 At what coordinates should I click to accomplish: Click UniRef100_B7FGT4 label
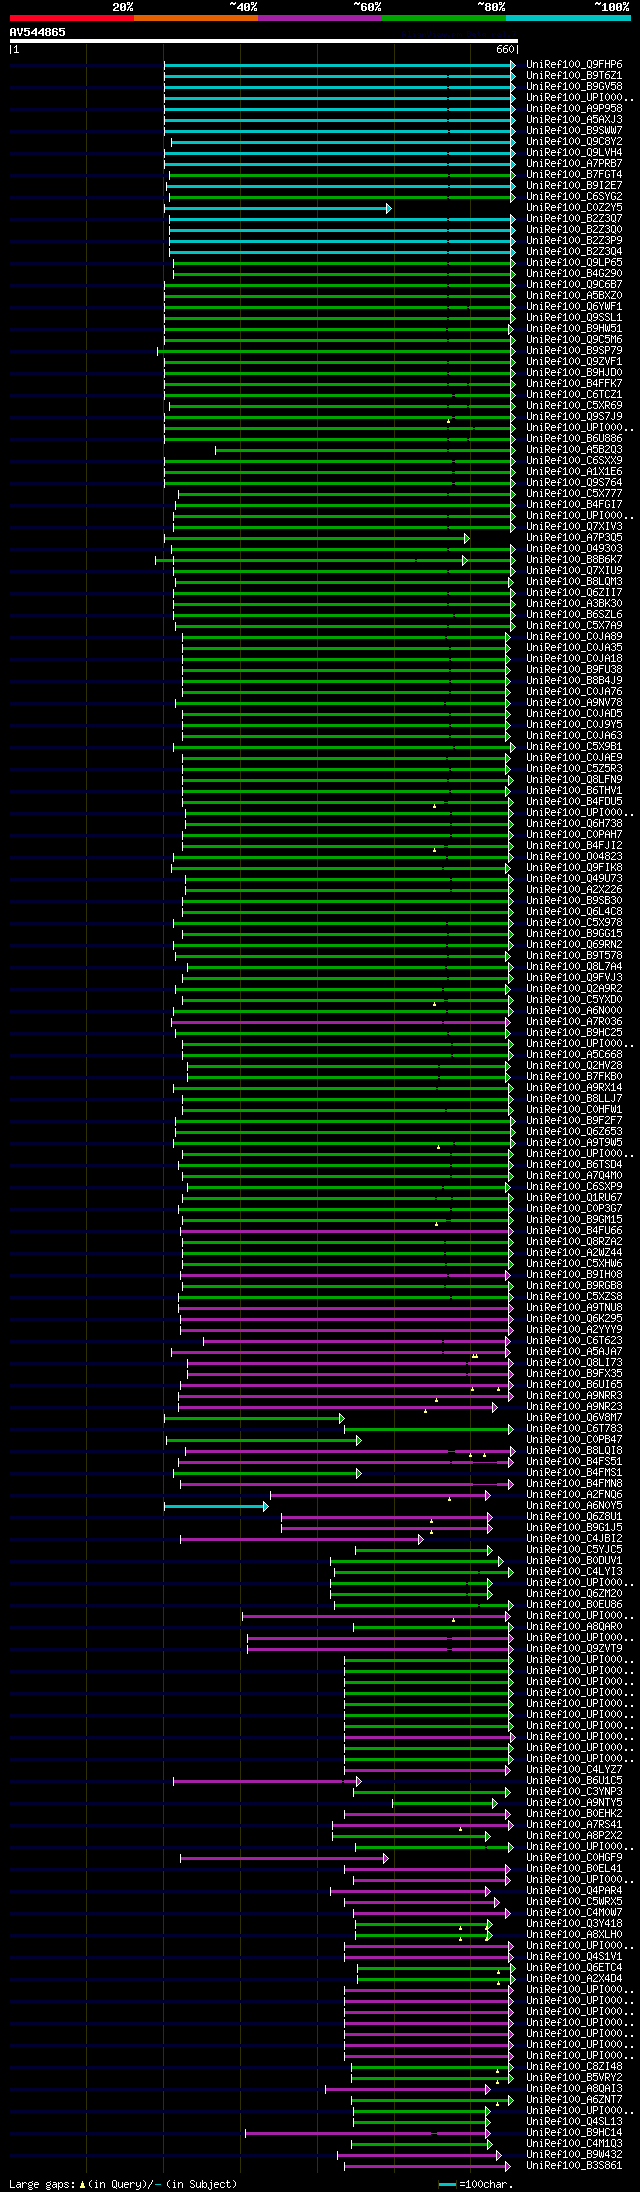[x=574, y=175]
